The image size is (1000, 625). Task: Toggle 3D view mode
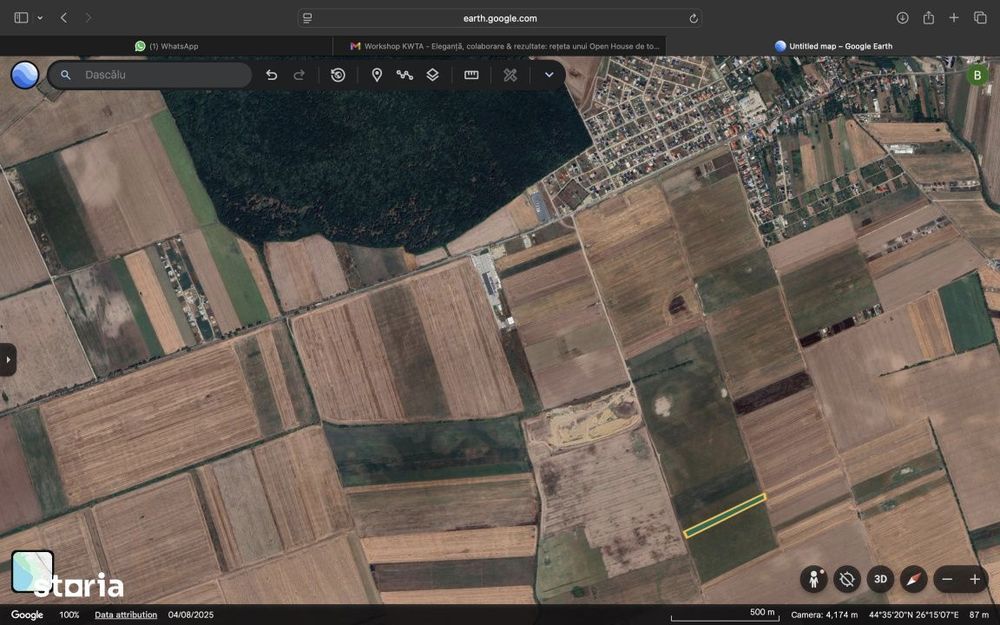pos(880,579)
